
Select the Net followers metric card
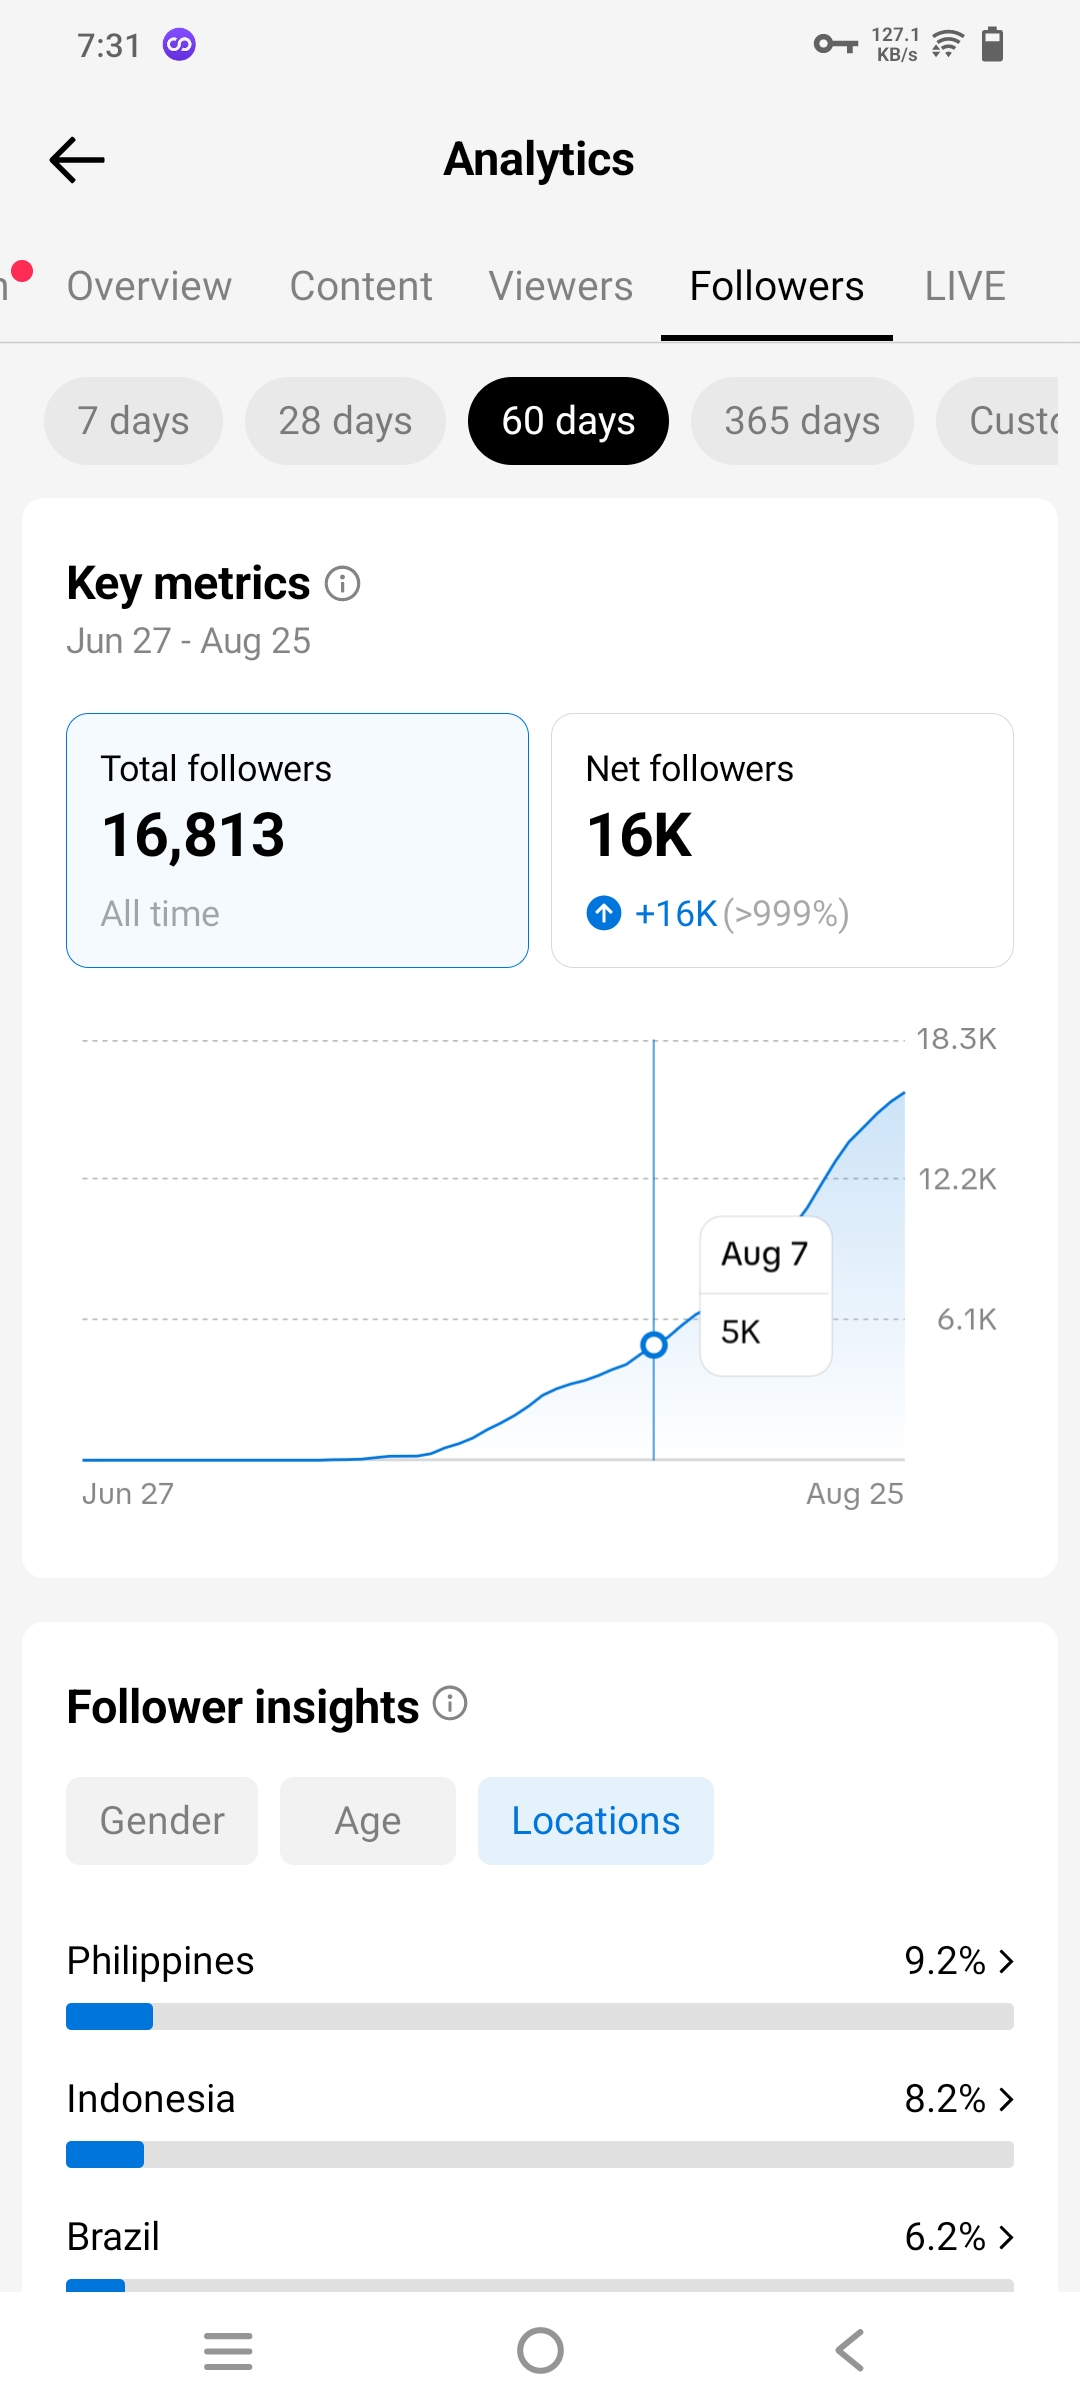(x=782, y=840)
